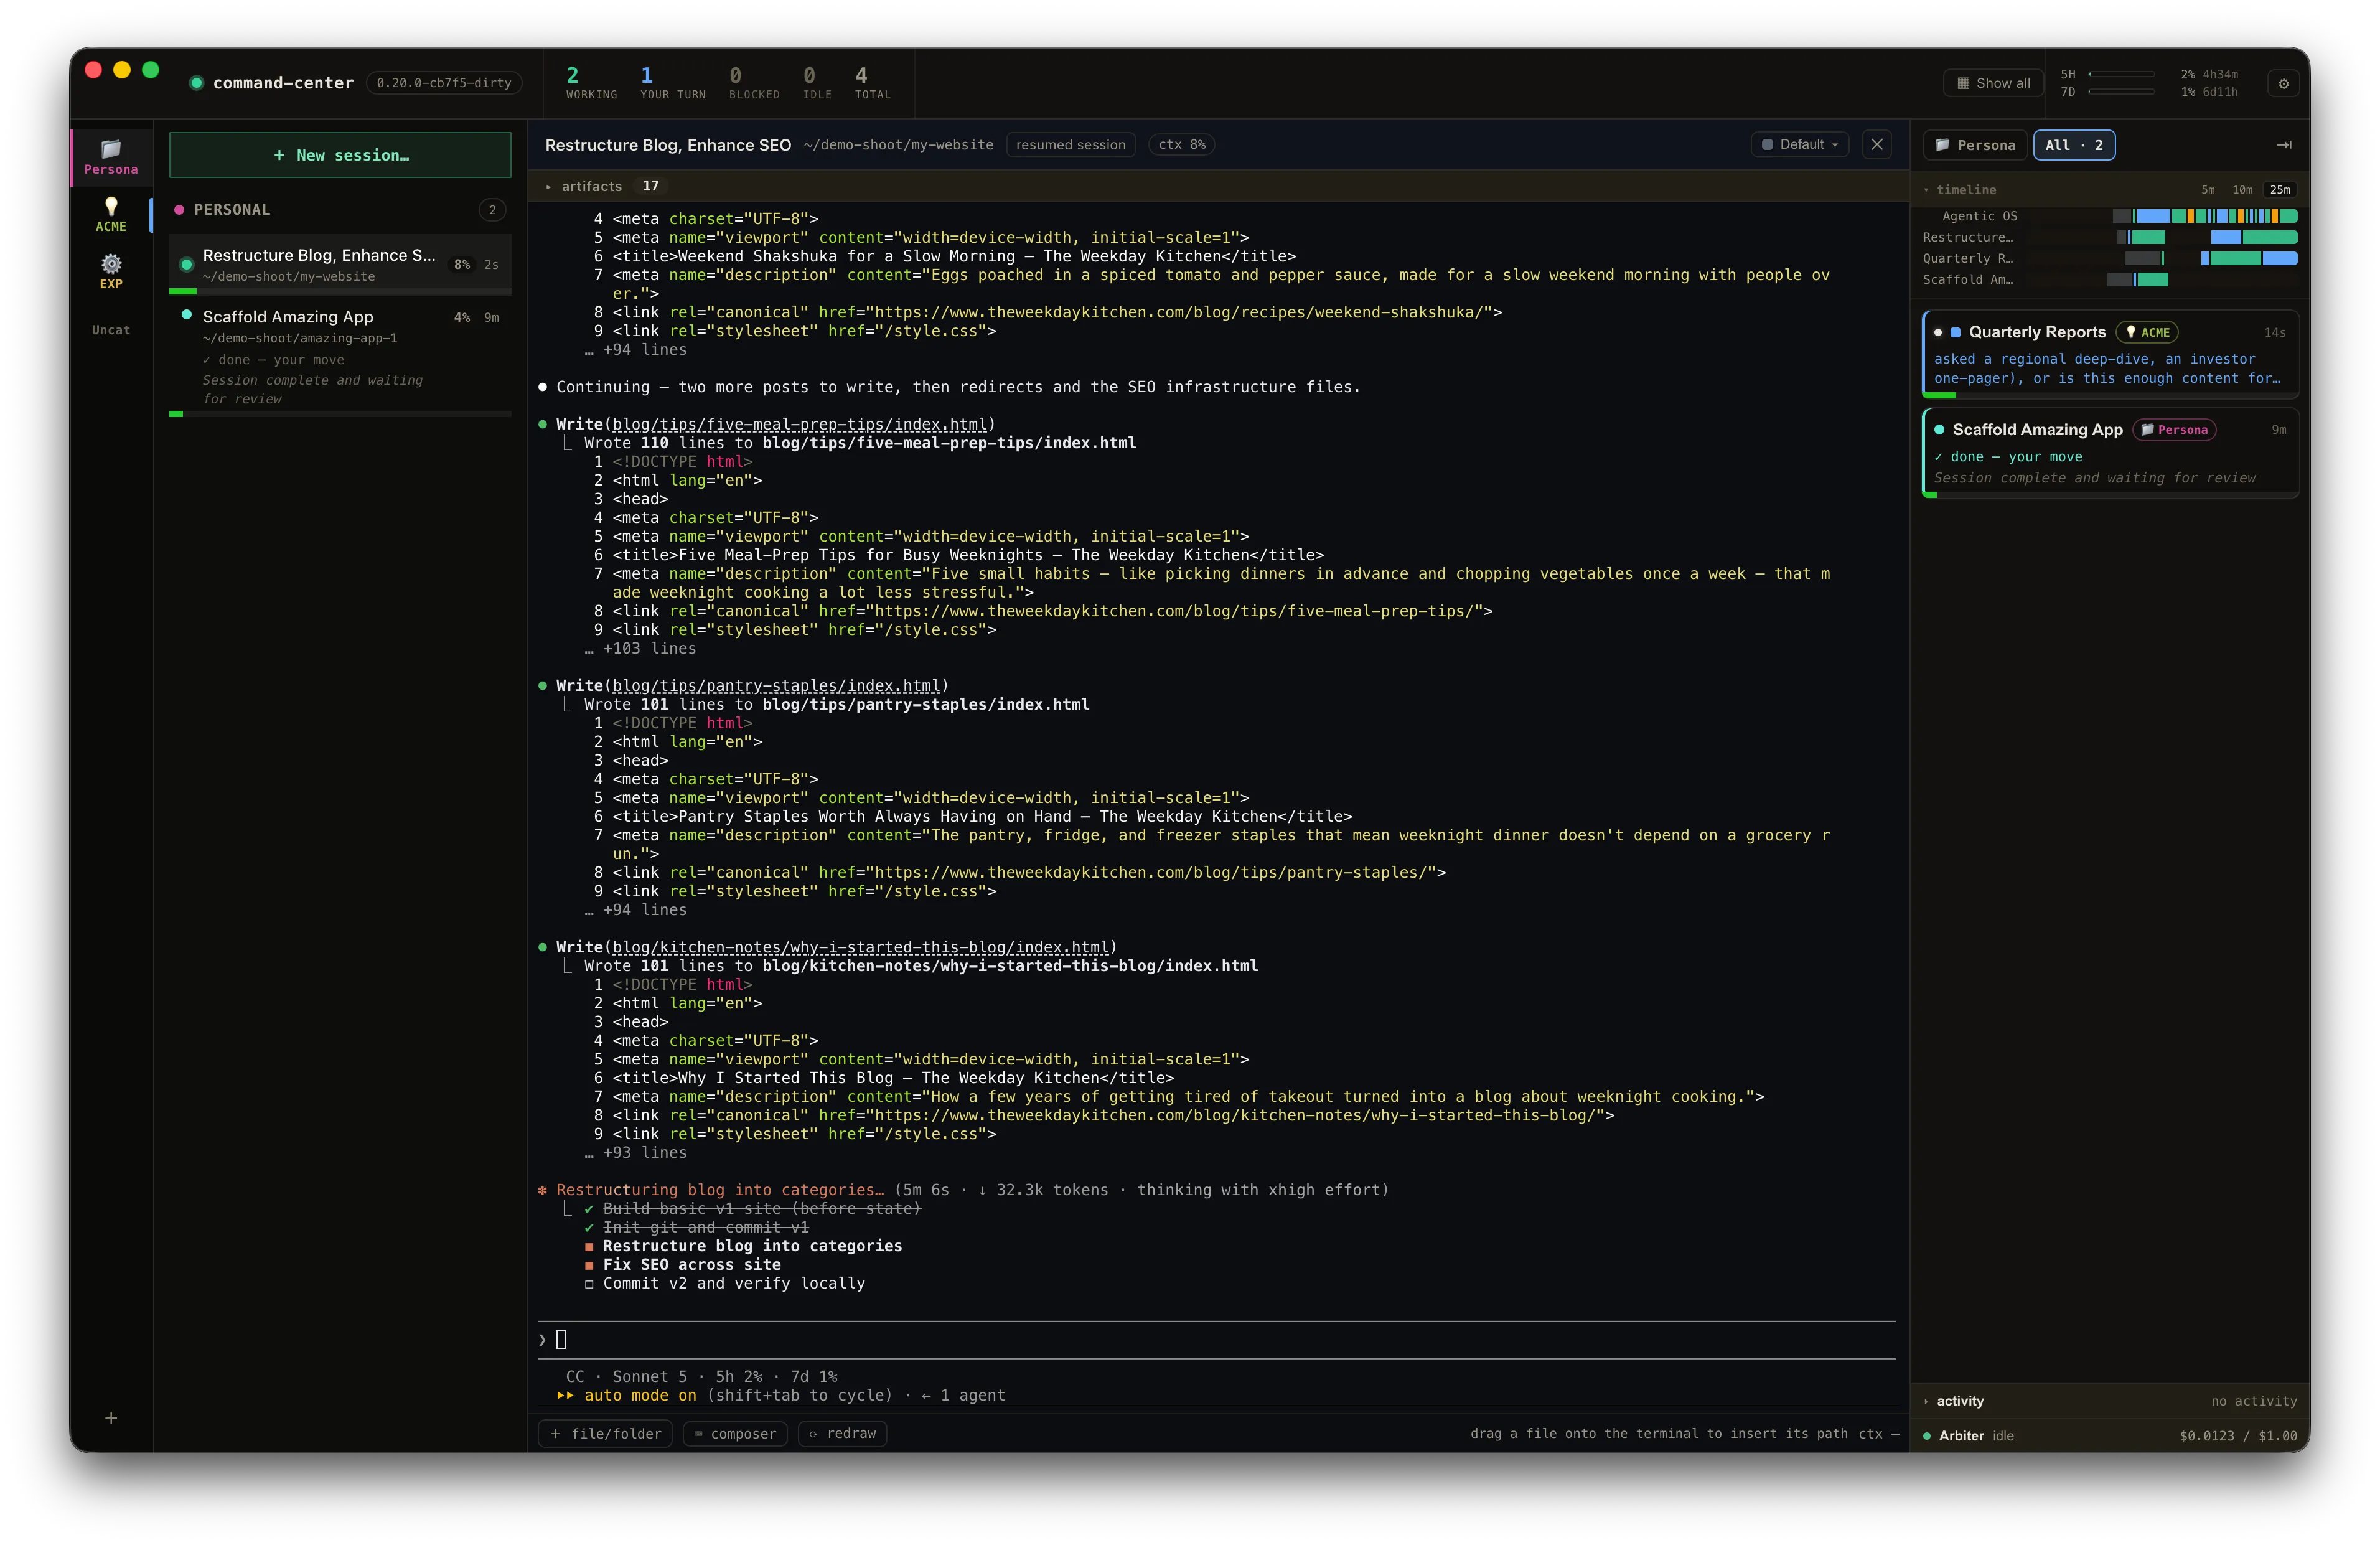Click the PERSONAL session count badge

[492, 210]
